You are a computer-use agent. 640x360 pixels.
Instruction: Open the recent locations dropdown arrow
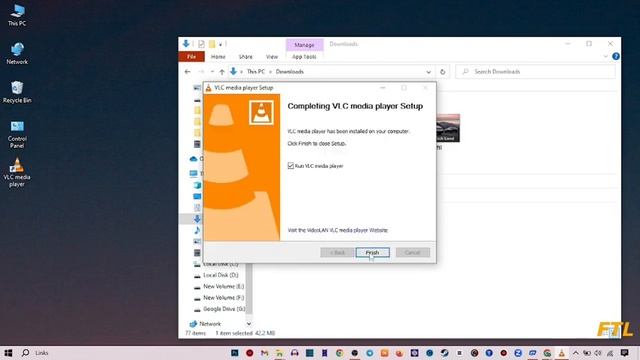[212, 71]
